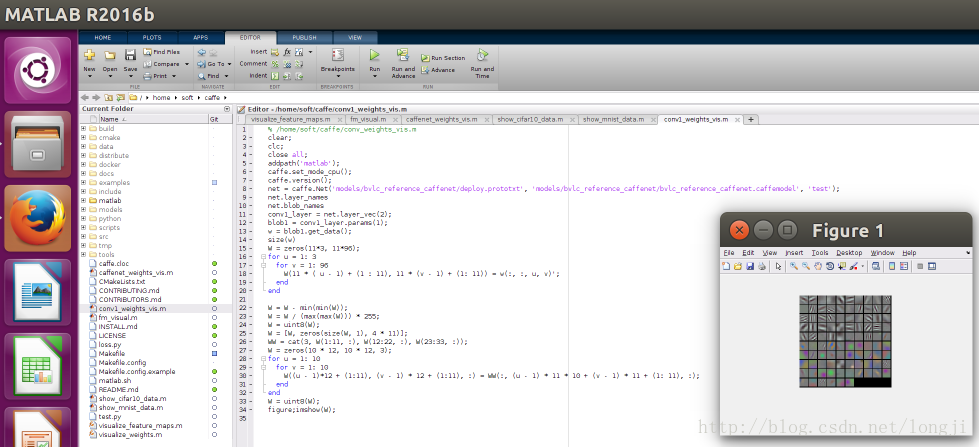Select conv1_weights_vis.m in Current Folder
The height and width of the screenshot is (447, 979).
132,308
